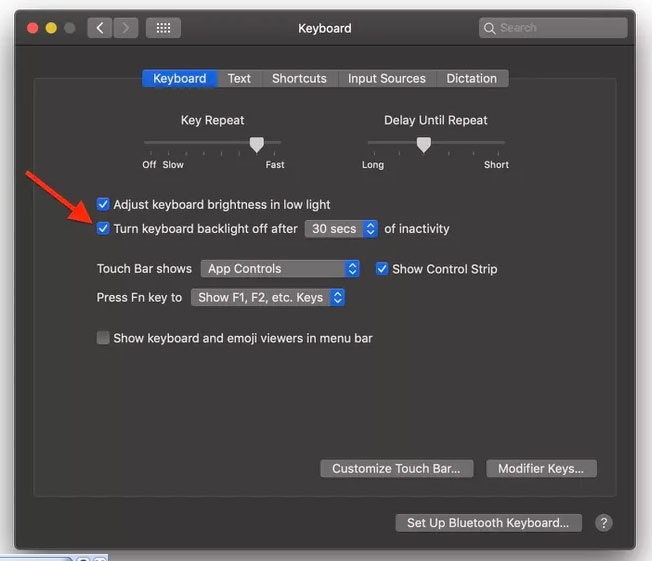
Task: Click the help question mark button
Action: 603,523
